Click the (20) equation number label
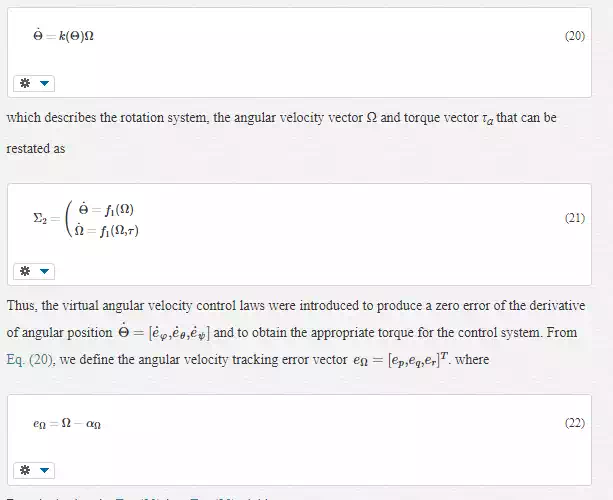Image resolution: width=613 pixels, height=500 pixels. (575, 36)
